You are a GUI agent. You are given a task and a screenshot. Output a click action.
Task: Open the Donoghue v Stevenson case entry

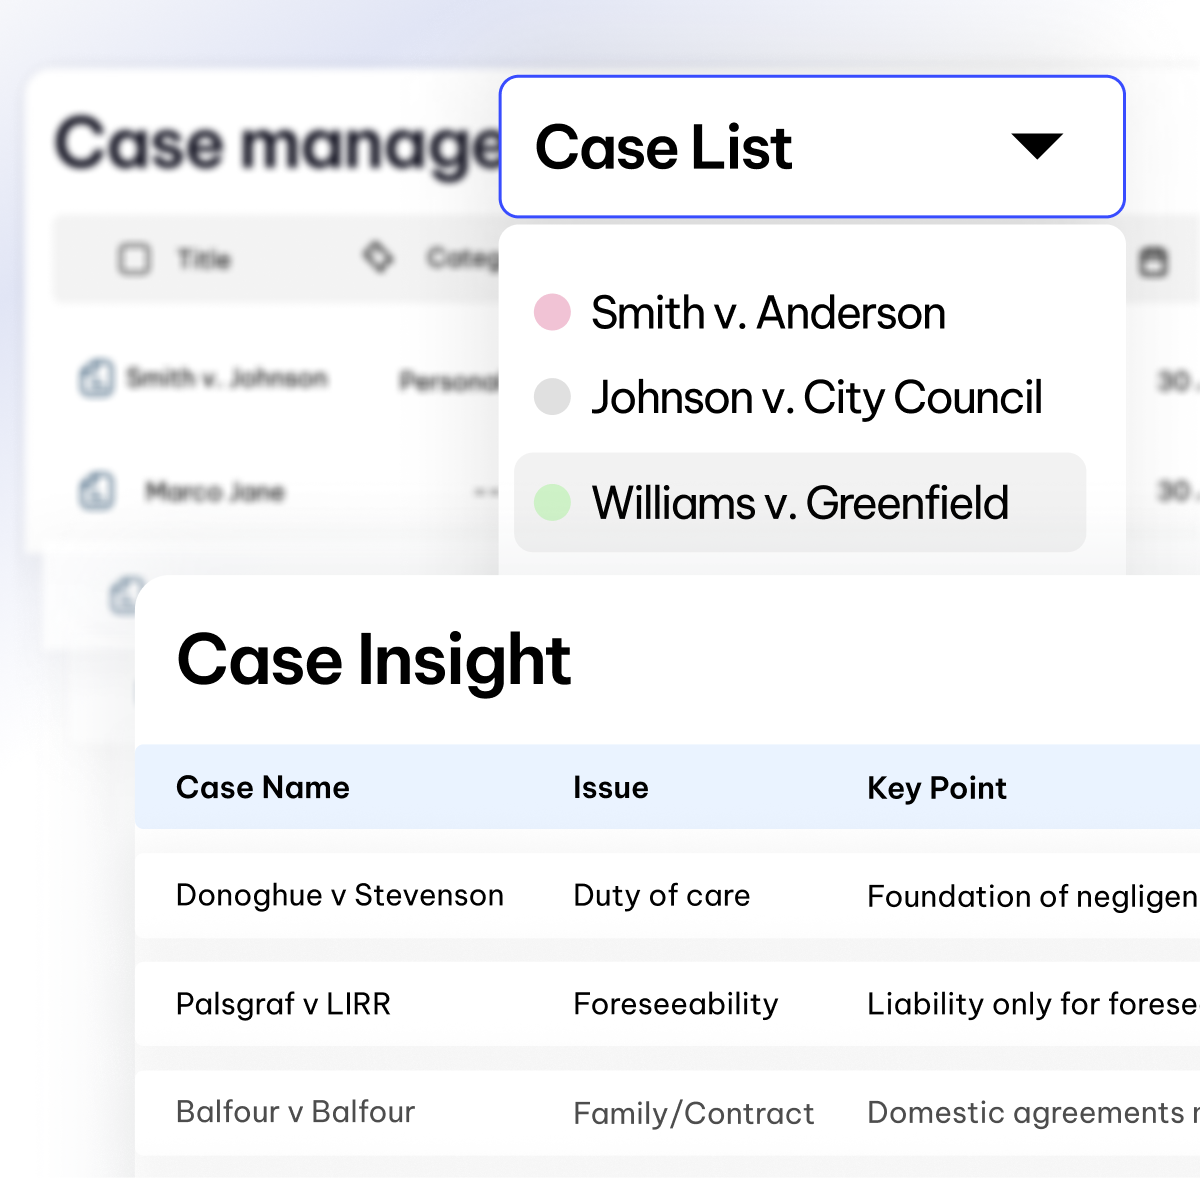(340, 895)
